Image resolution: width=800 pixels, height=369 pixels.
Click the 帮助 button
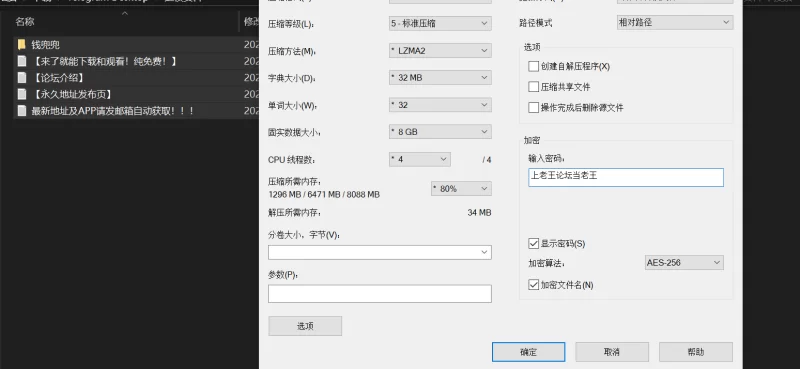[x=696, y=352]
